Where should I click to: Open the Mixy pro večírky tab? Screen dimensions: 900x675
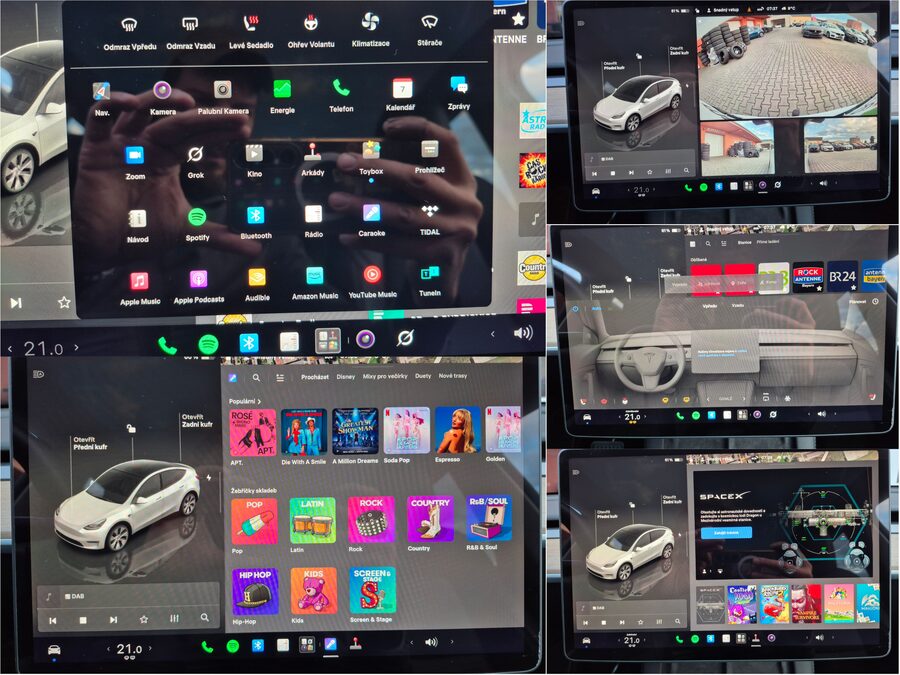tap(385, 377)
